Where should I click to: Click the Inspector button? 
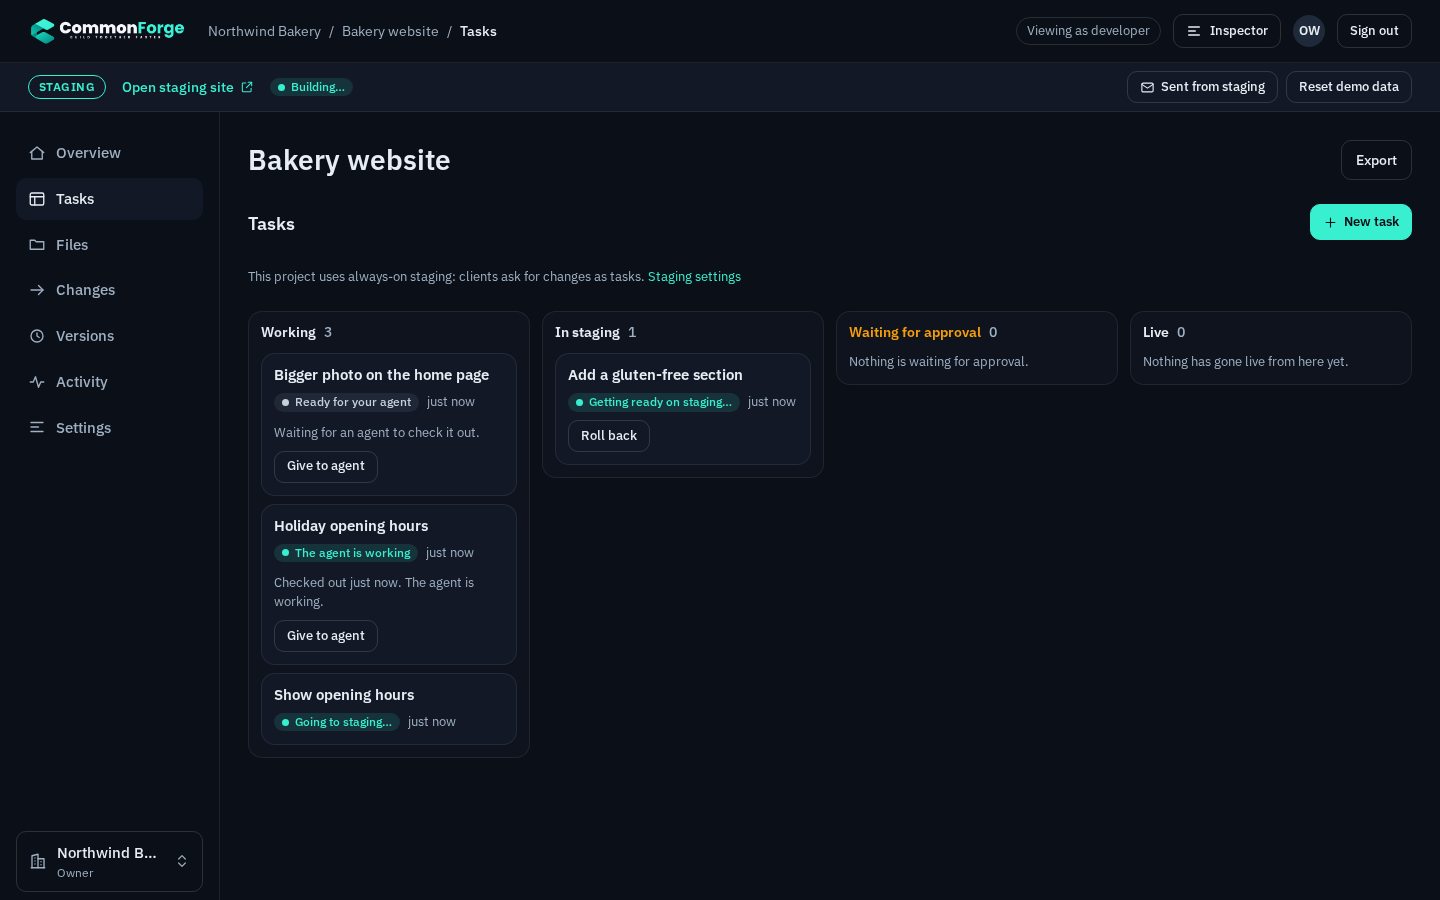(1226, 31)
